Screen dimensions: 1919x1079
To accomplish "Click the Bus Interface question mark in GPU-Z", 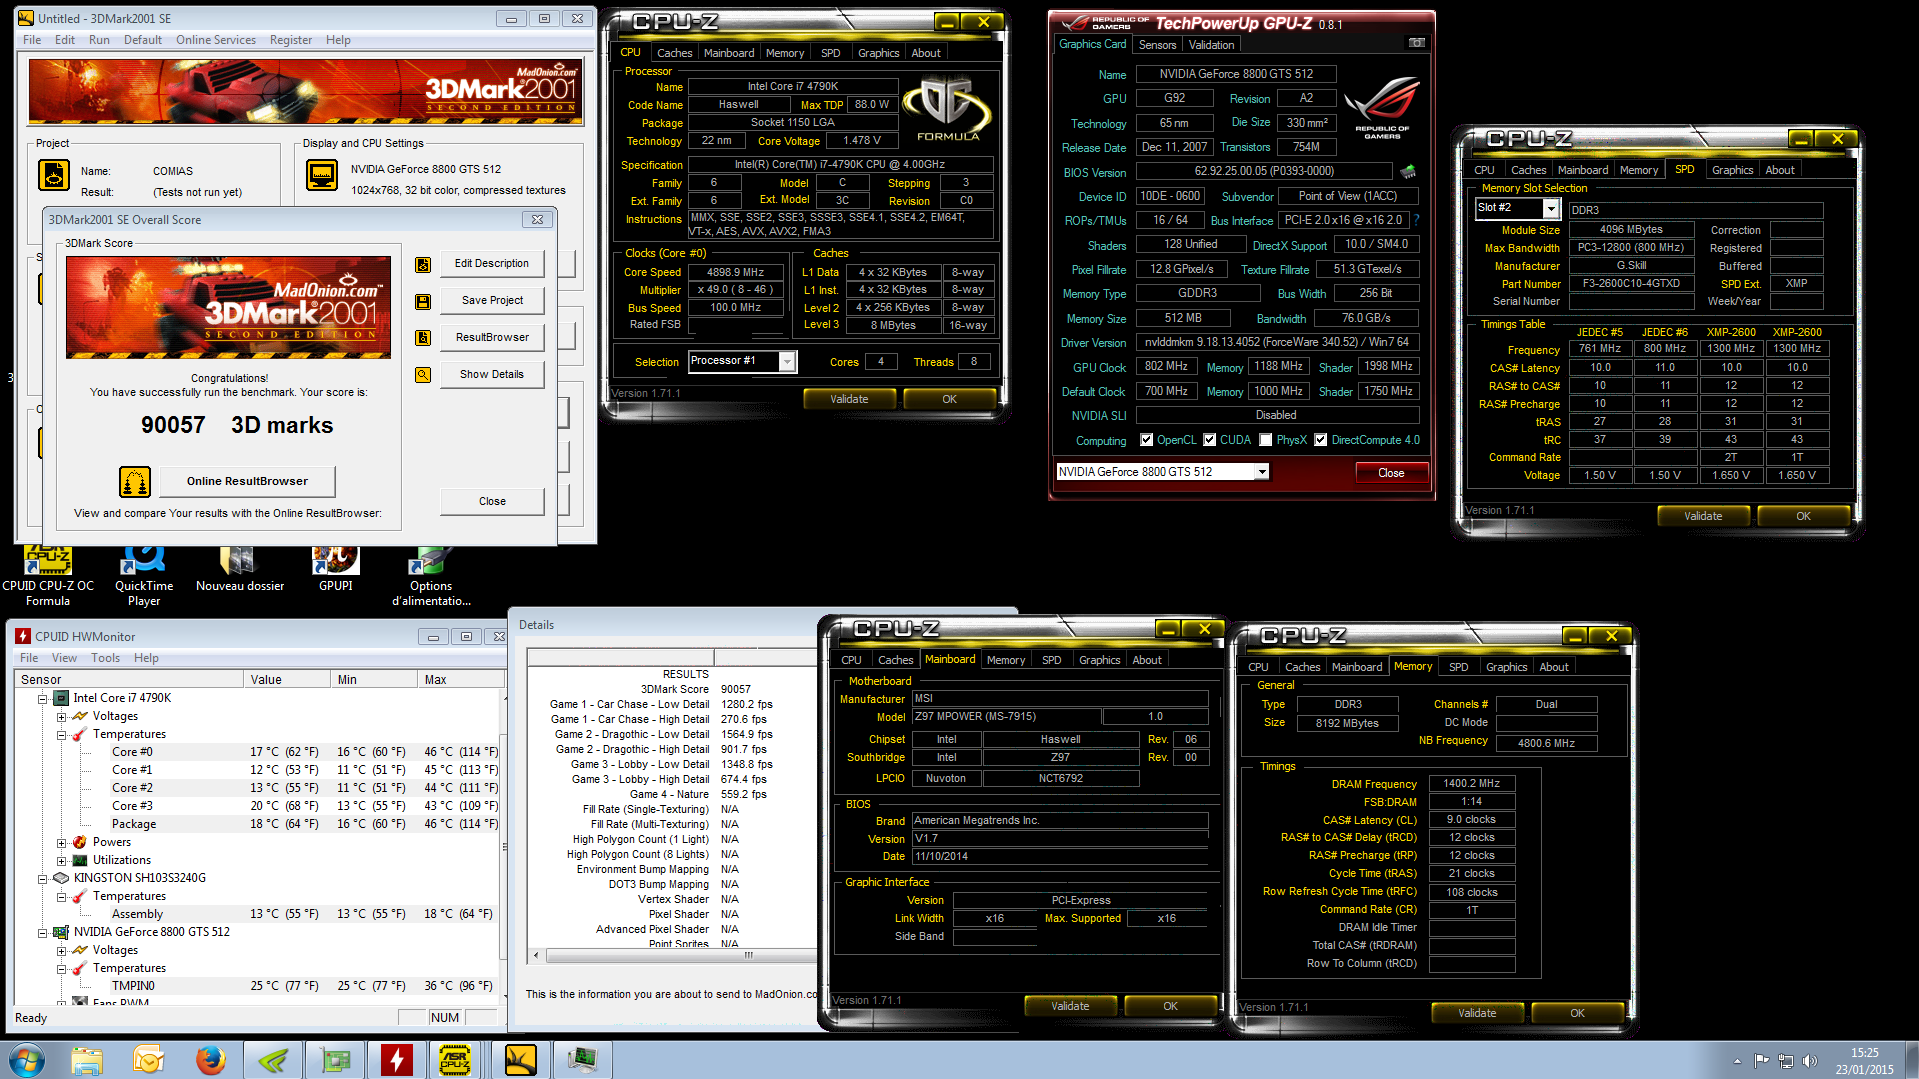I will [x=1416, y=220].
